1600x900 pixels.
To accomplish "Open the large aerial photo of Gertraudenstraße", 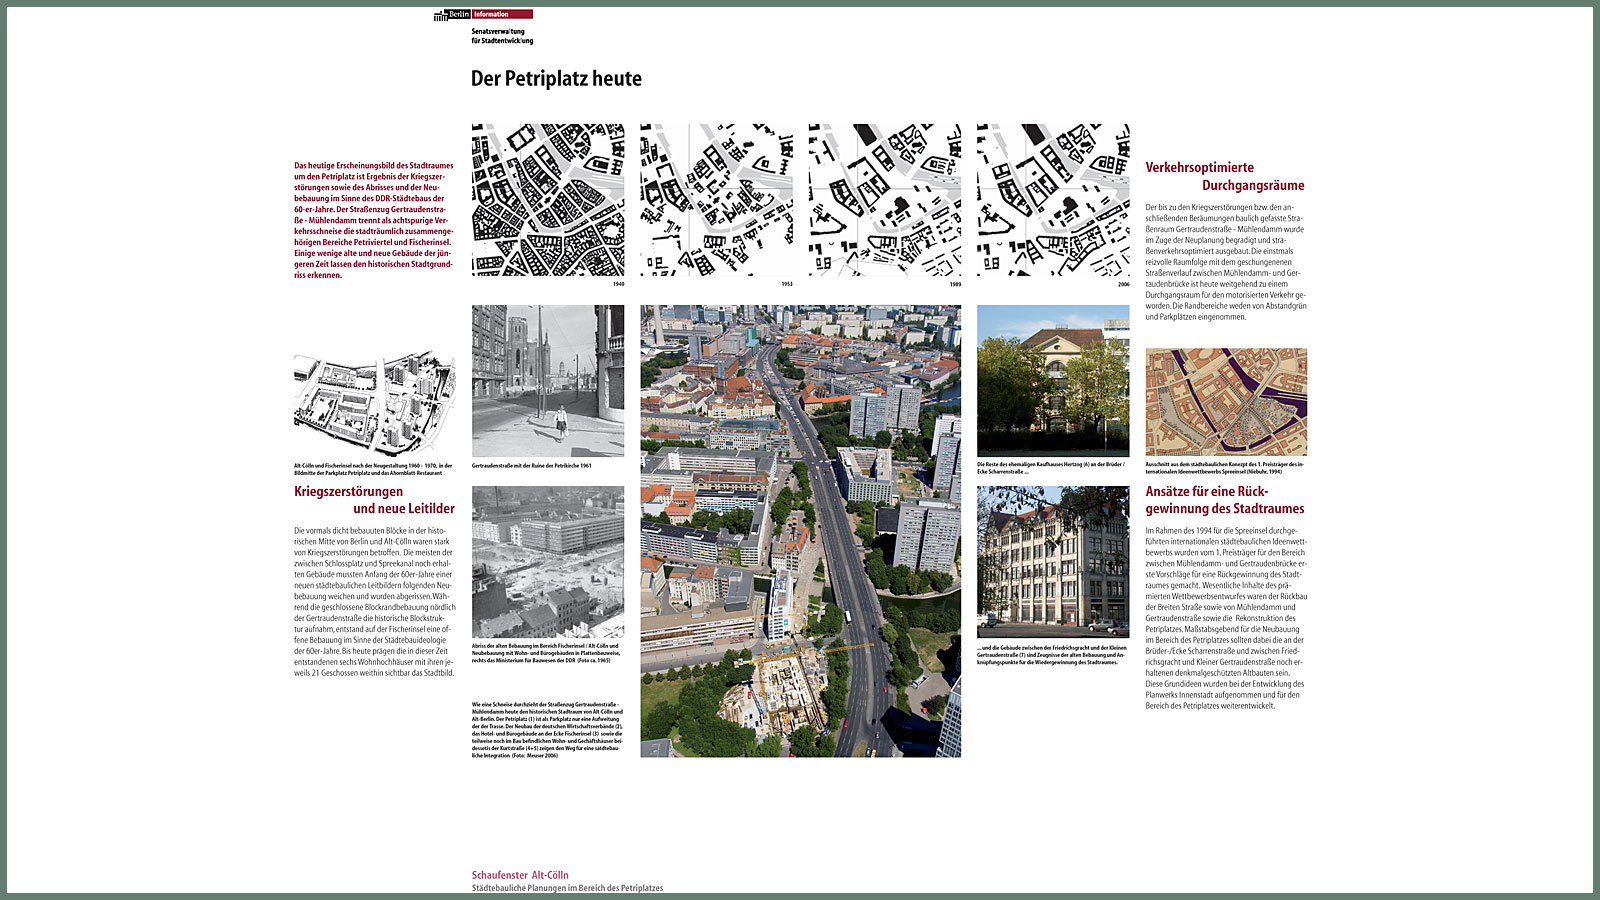I will click(x=801, y=531).
